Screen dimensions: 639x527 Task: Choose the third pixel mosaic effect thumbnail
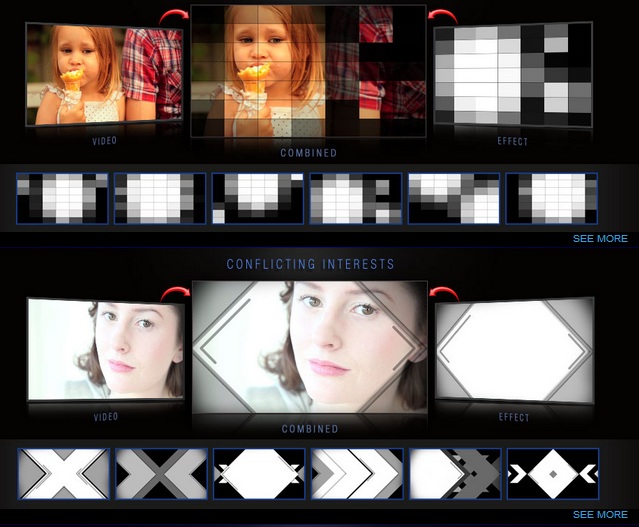click(258, 198)
